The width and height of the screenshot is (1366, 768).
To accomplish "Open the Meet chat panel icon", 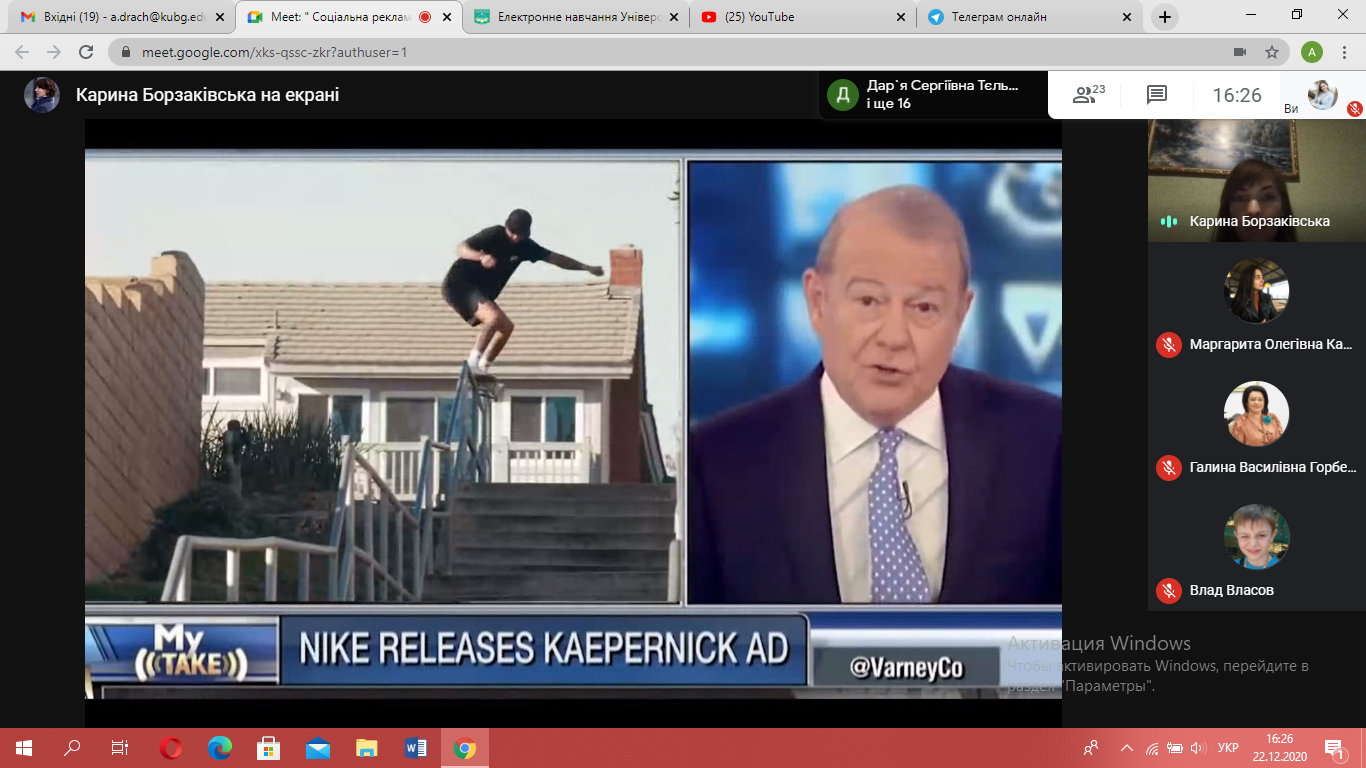I will click(x=1157, y=95).
